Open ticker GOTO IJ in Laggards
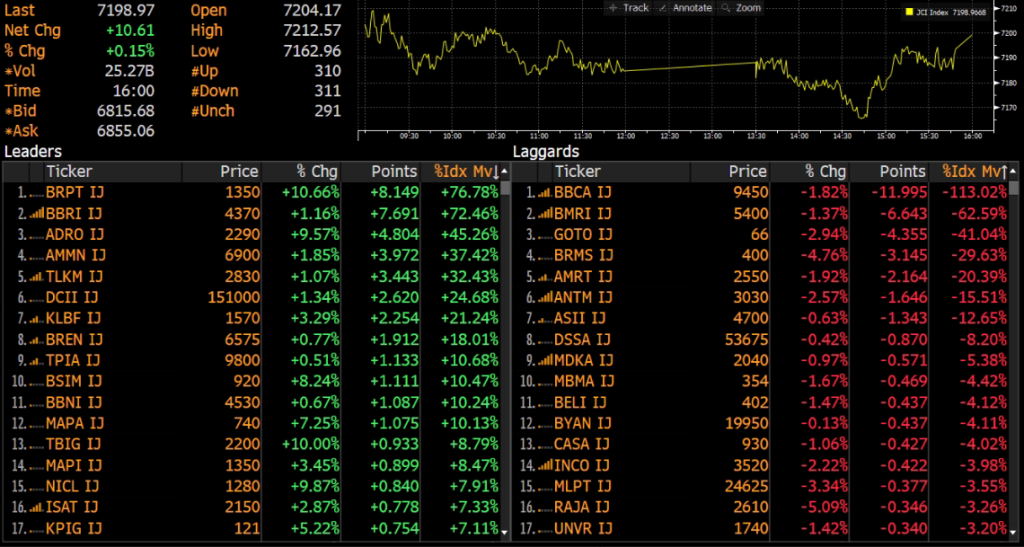 583,234
